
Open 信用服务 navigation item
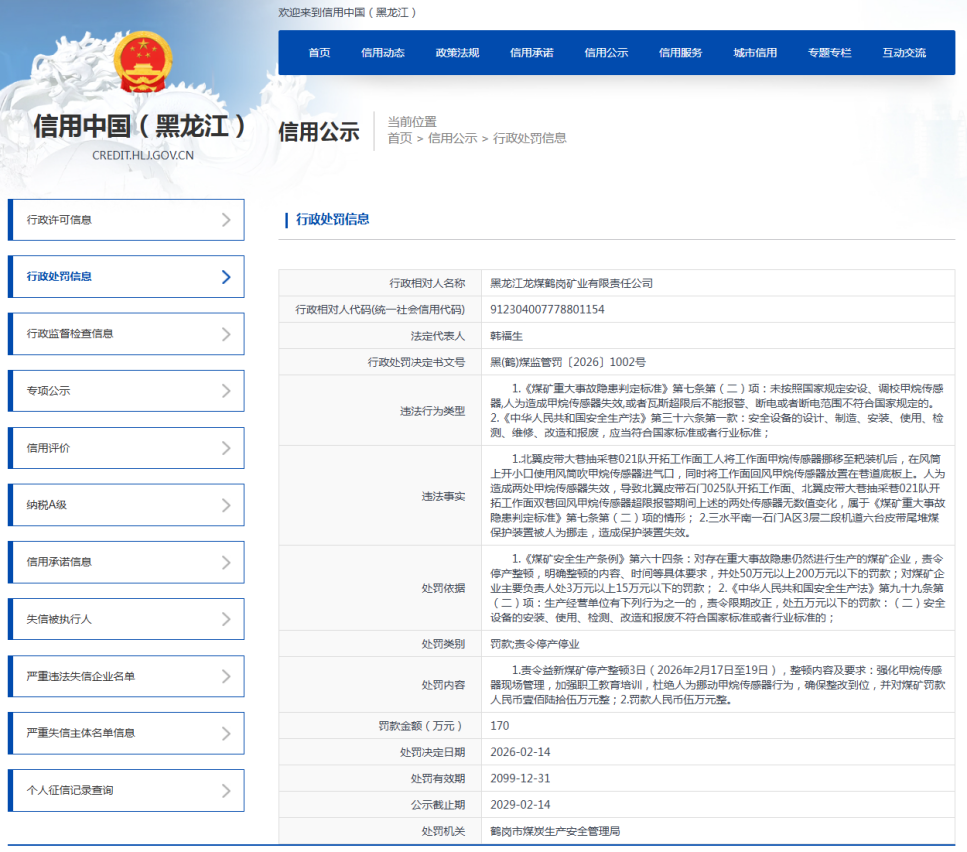point(680,53)
